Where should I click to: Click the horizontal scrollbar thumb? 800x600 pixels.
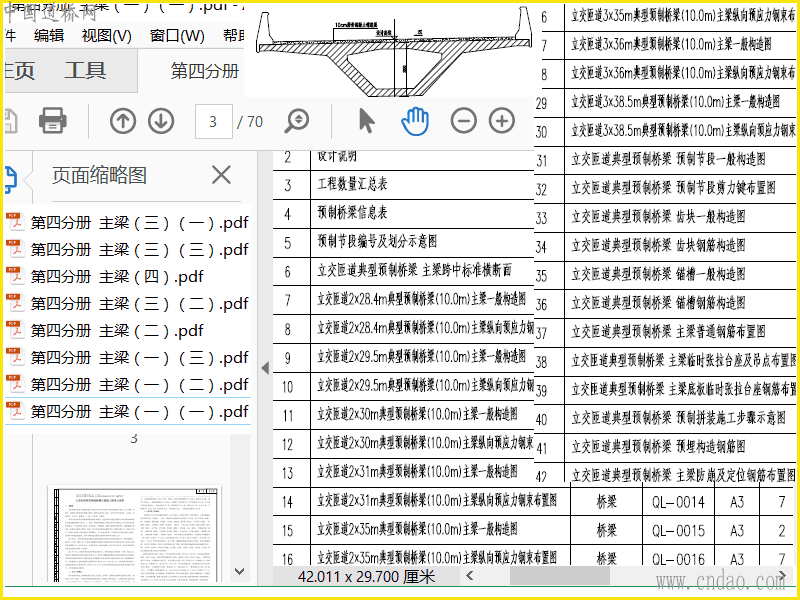click(560, 577)
